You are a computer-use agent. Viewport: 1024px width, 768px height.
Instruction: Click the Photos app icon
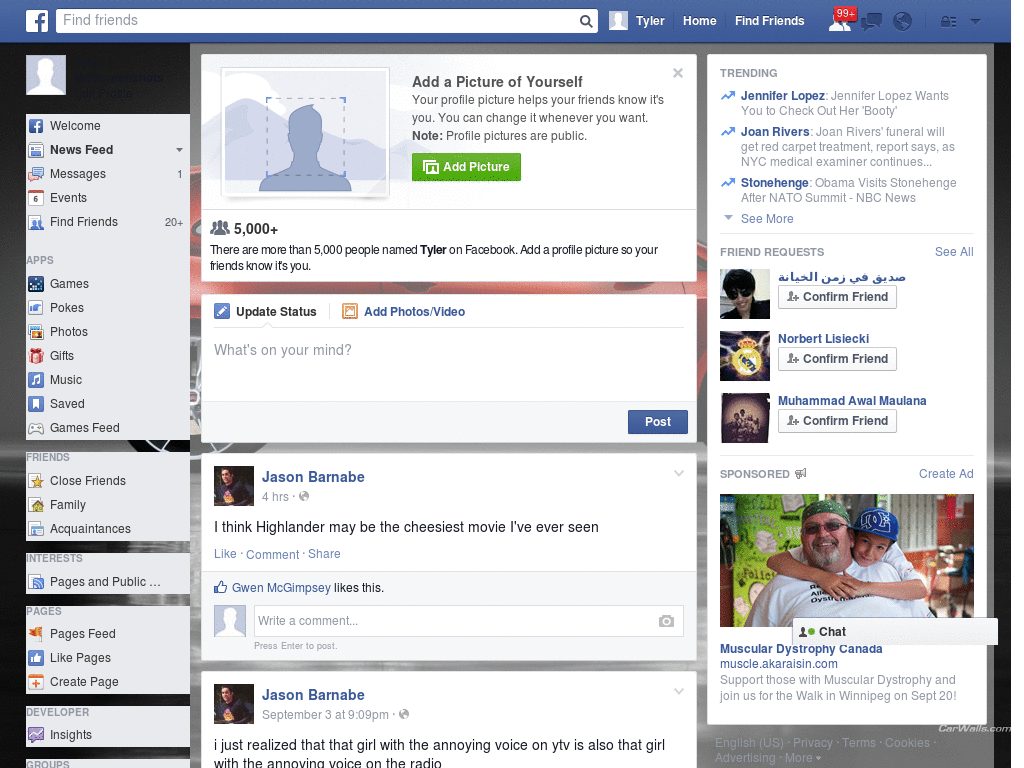pyautogui.click(x=36, y=332)
